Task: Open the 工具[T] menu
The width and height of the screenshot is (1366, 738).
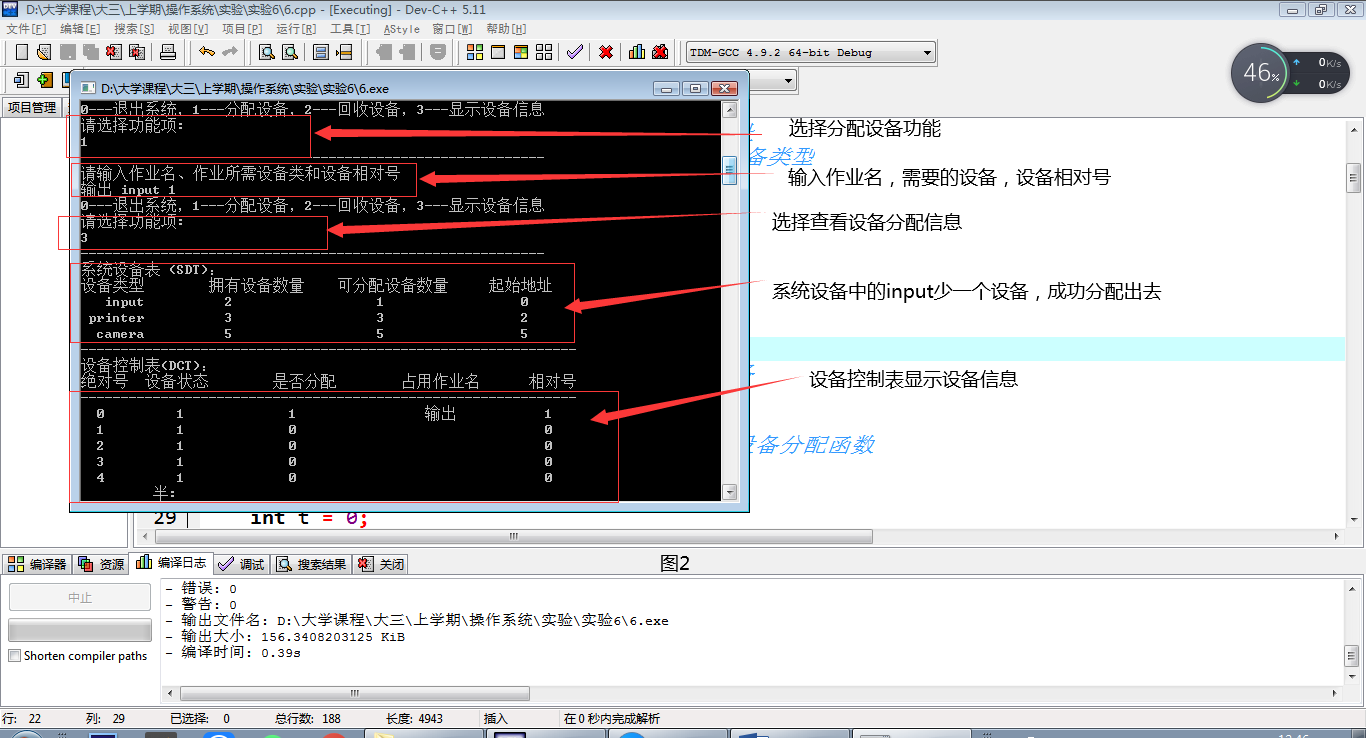Action: (x=350, y=29)
